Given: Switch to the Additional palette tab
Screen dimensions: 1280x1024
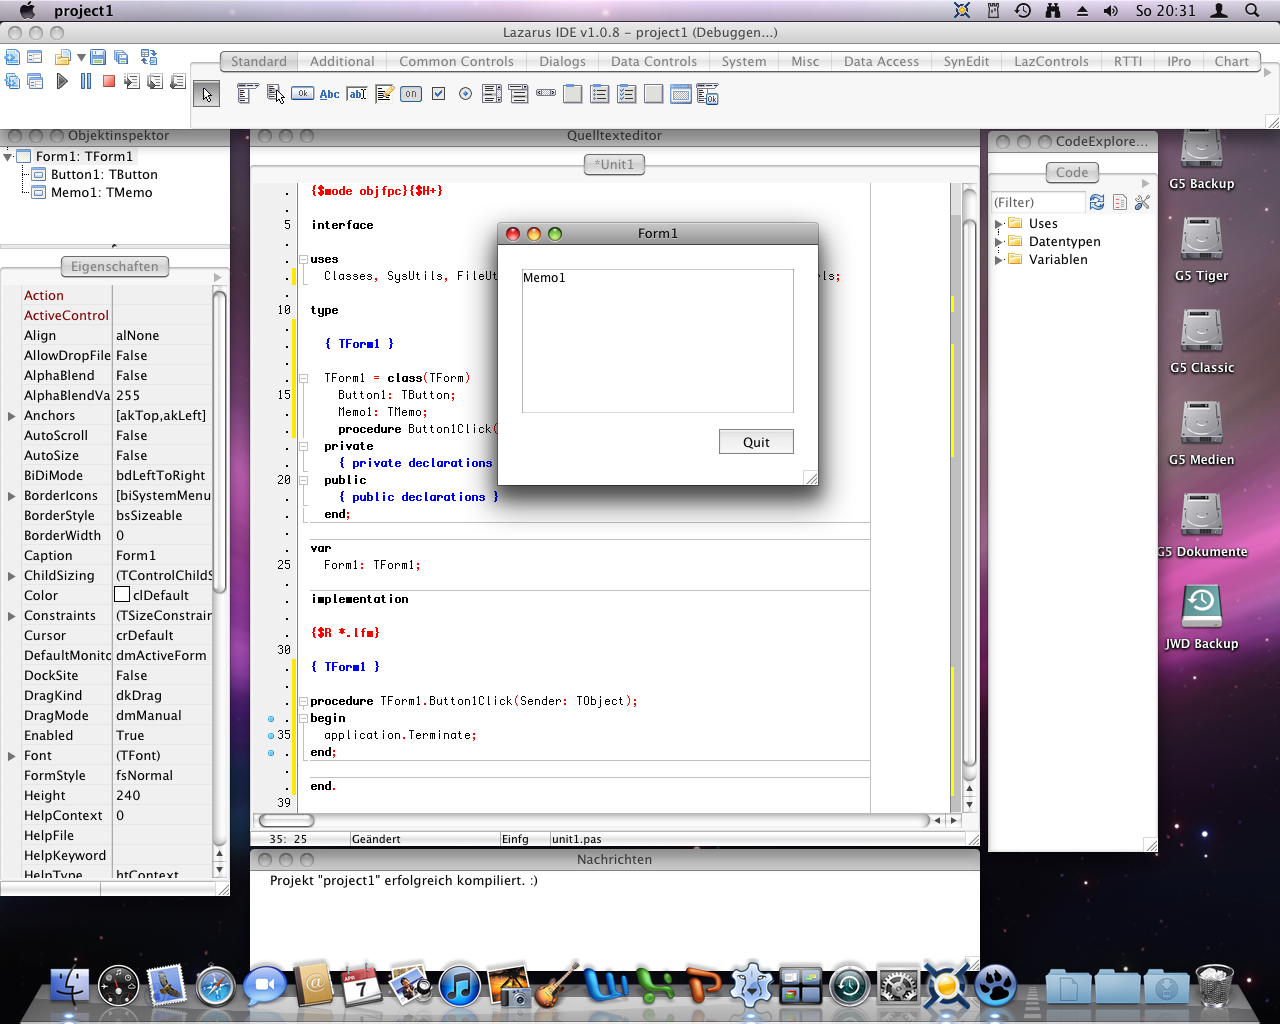Looking at the screenshot, I should pos(342,61).
